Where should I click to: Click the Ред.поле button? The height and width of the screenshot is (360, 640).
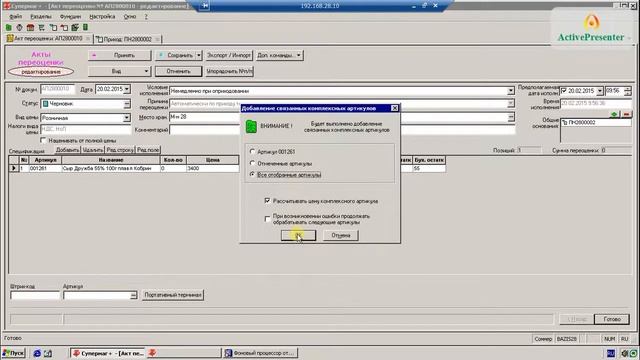tap(148, 150)
